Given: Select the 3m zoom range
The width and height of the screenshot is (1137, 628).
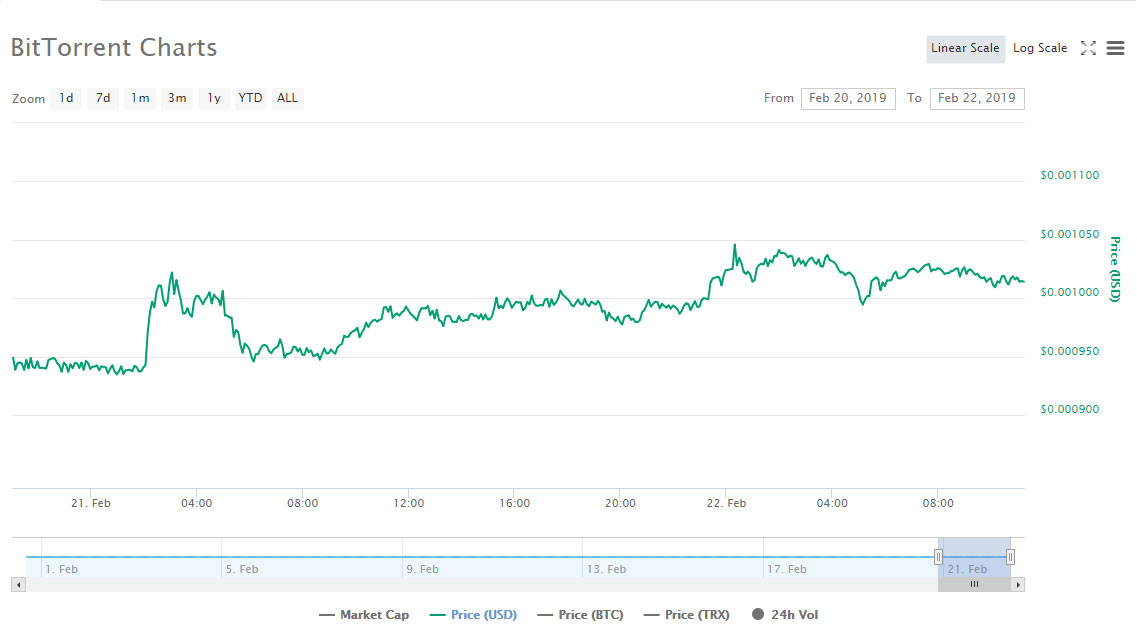Looking at the screenshot, I should [x=177, y=98].
